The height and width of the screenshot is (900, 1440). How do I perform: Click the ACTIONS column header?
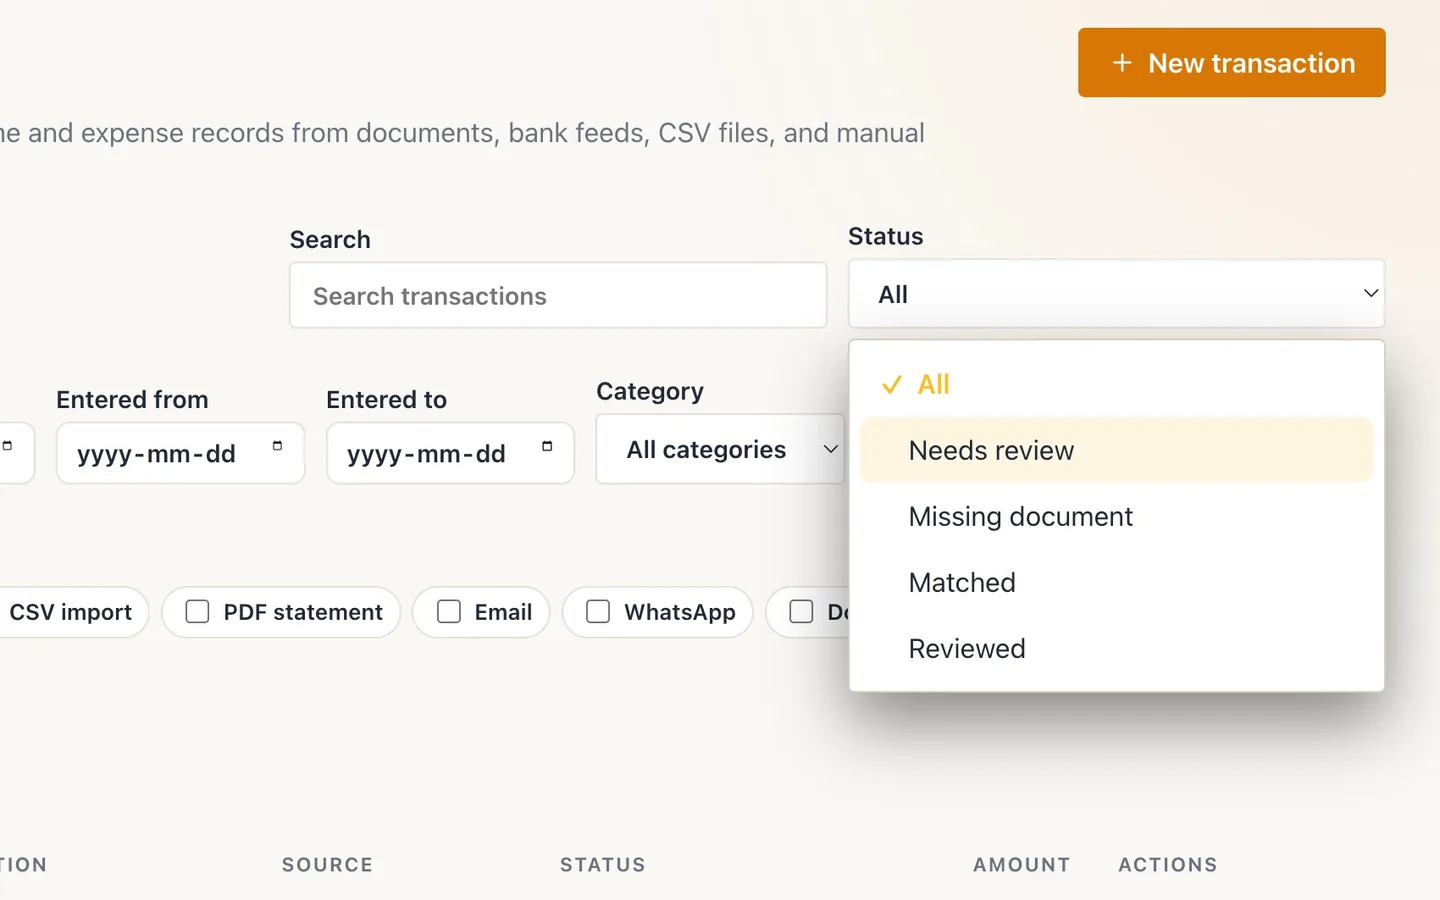(1168, 865)
